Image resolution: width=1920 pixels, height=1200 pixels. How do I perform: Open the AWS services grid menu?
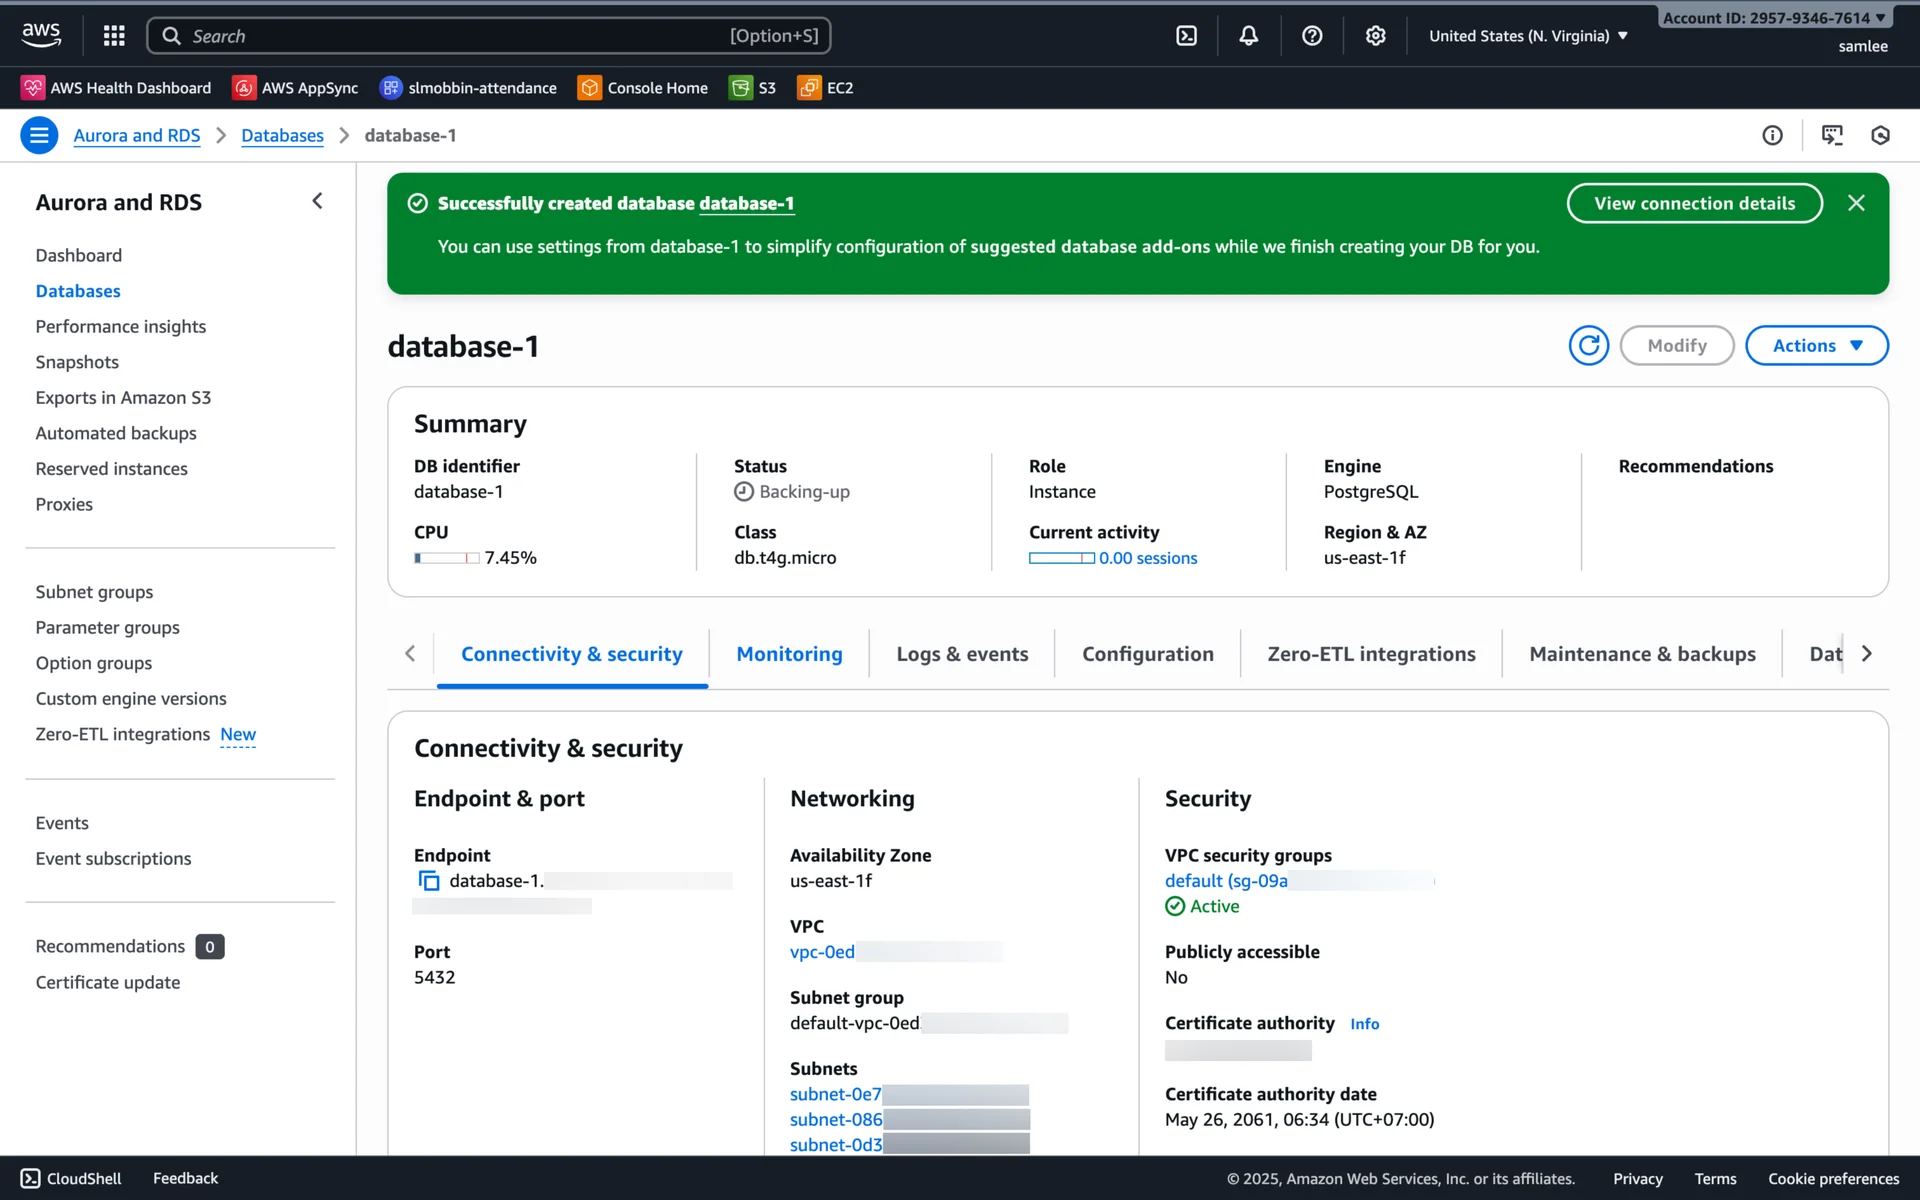[x=114, y=36]
